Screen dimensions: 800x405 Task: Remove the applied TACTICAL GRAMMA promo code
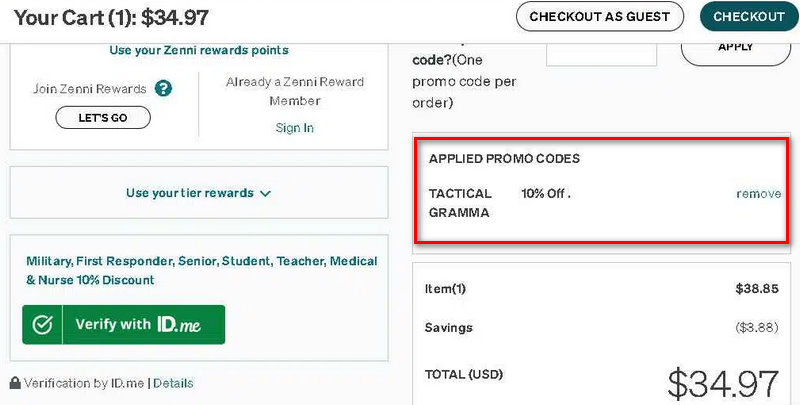758,194
